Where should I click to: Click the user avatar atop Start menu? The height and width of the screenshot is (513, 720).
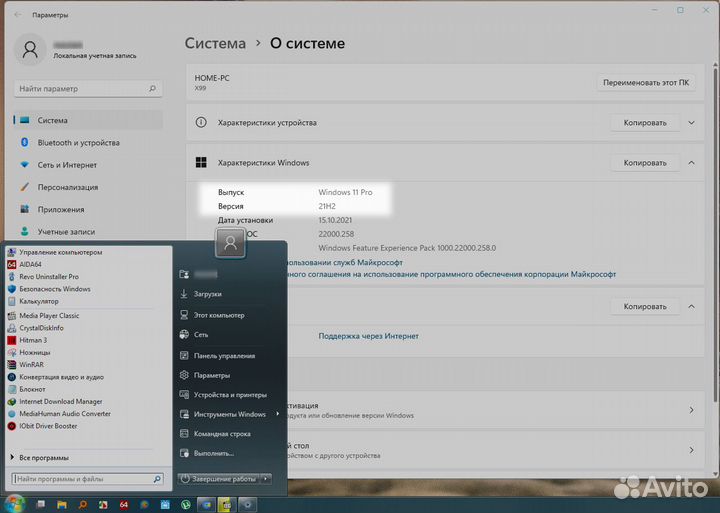click(x=231, y=242)
